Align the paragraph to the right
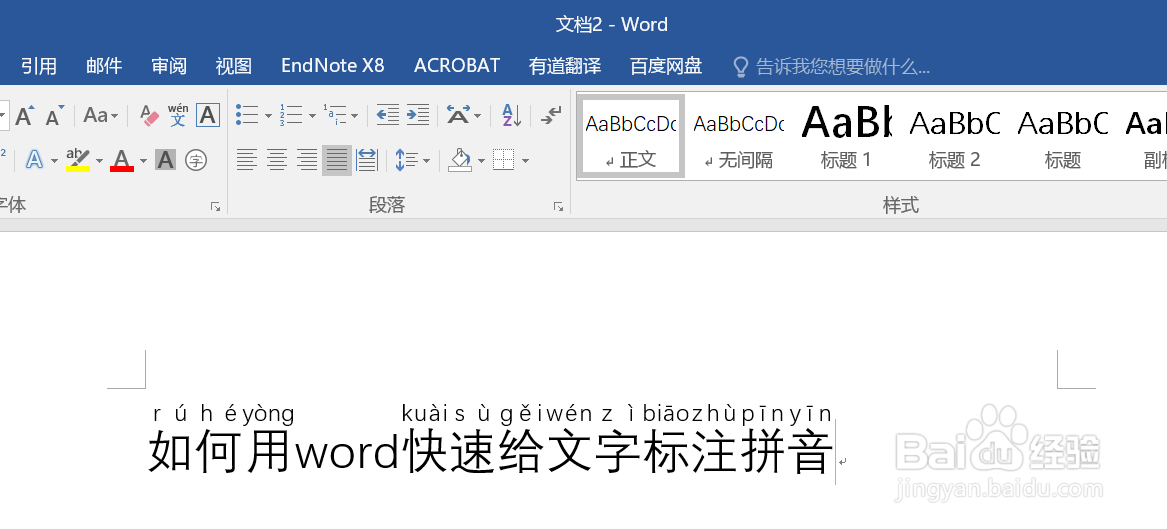The image size is (1167, 529). [307, 159]
